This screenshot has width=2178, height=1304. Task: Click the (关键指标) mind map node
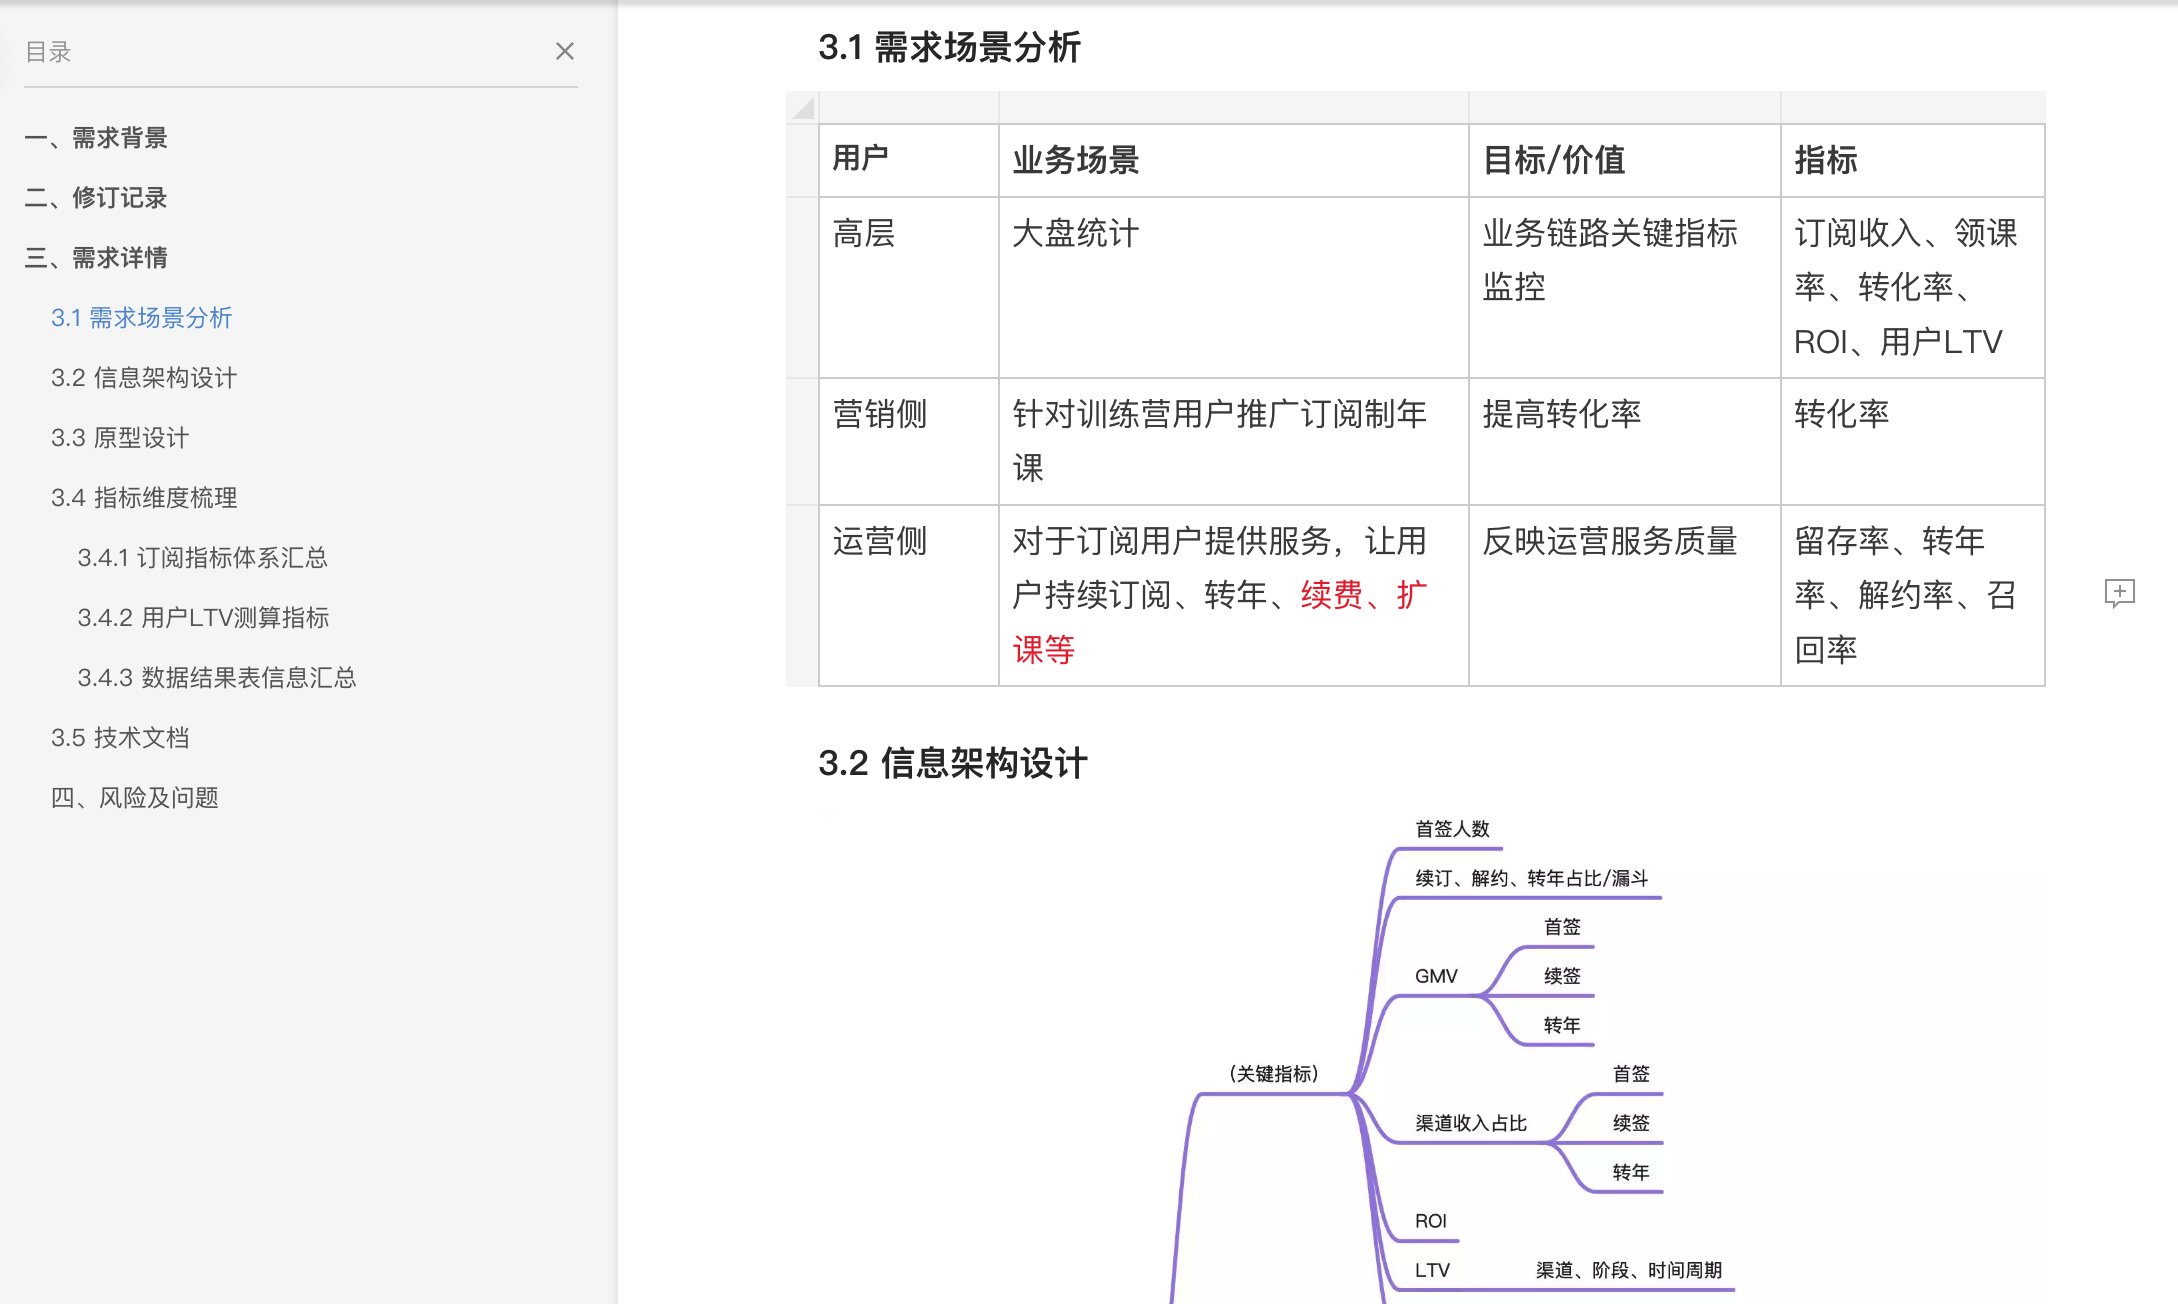(x=1273, y=1074)
